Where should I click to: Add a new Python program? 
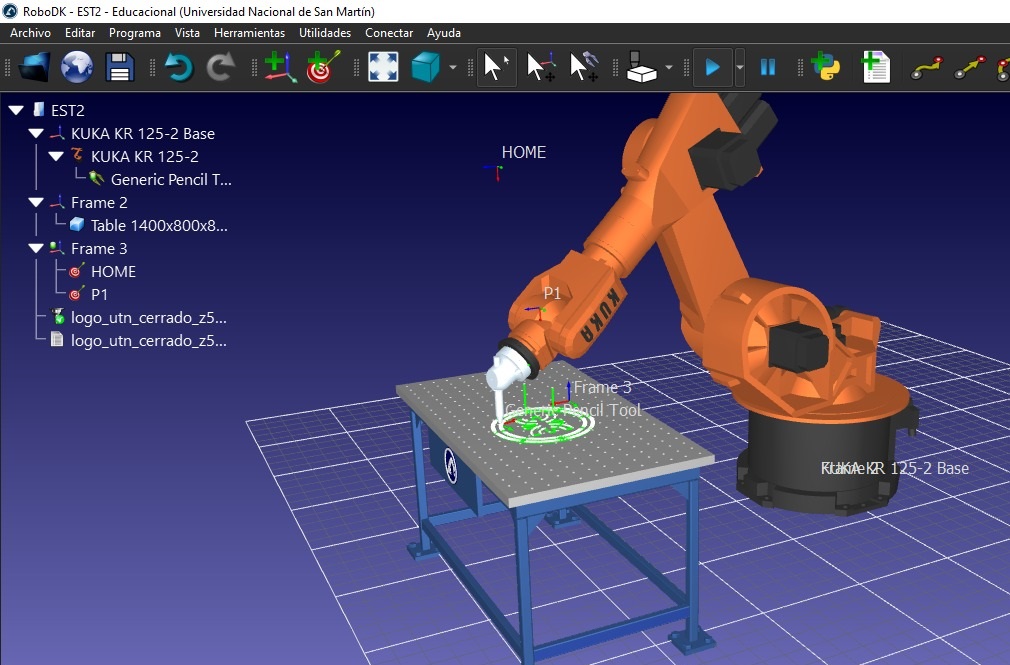click(825, 67)
